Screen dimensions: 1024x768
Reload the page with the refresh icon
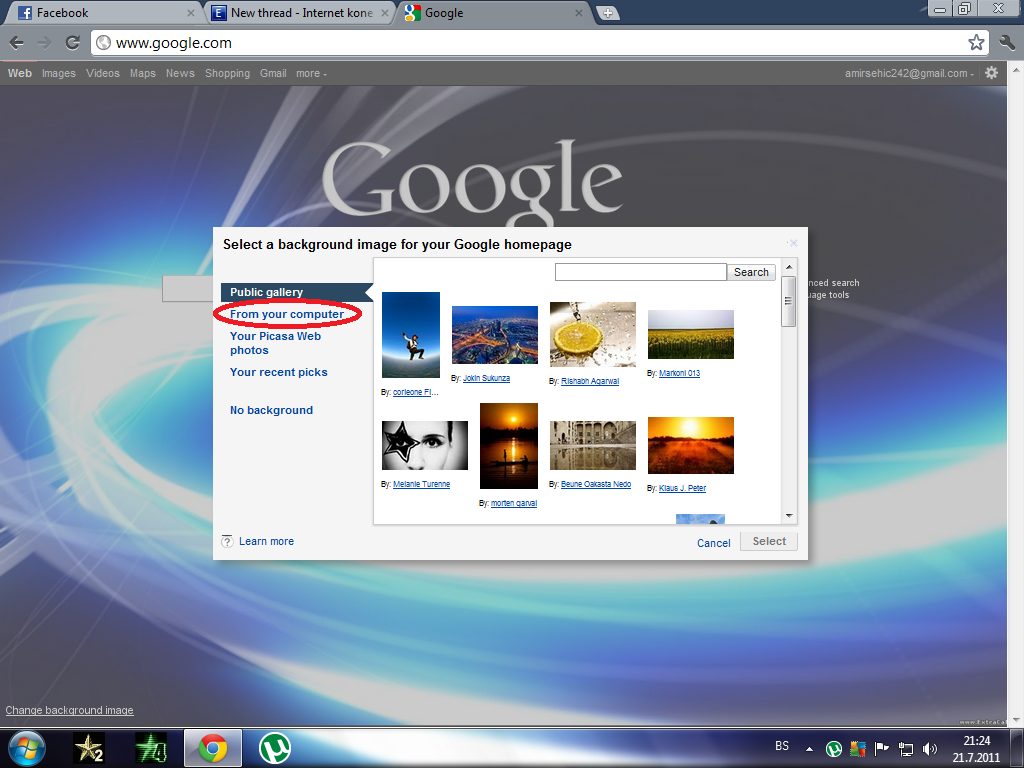(72, 43)
